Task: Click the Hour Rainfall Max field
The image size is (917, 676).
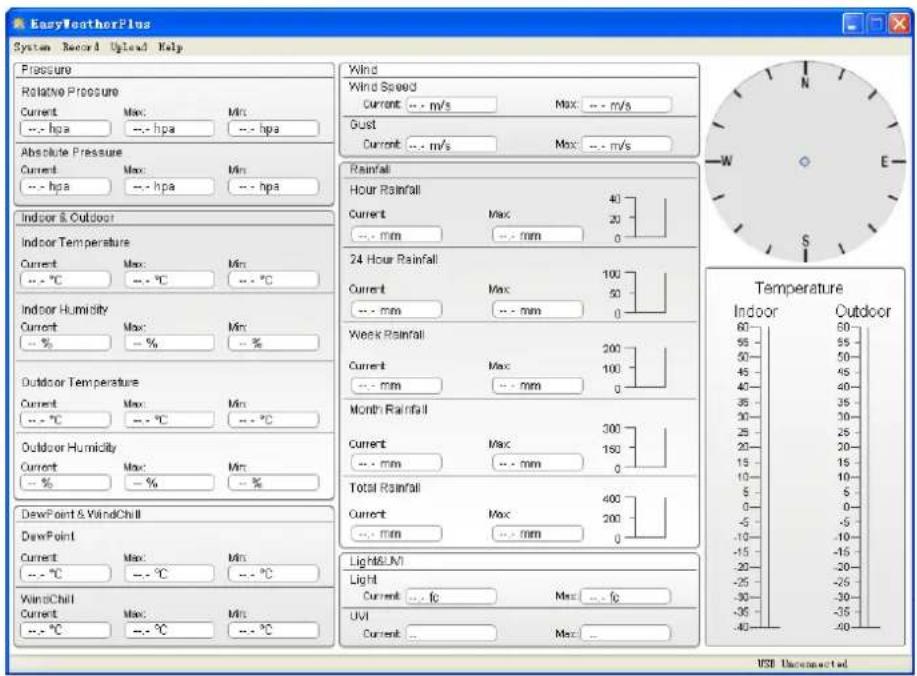Action: point(538,235)
